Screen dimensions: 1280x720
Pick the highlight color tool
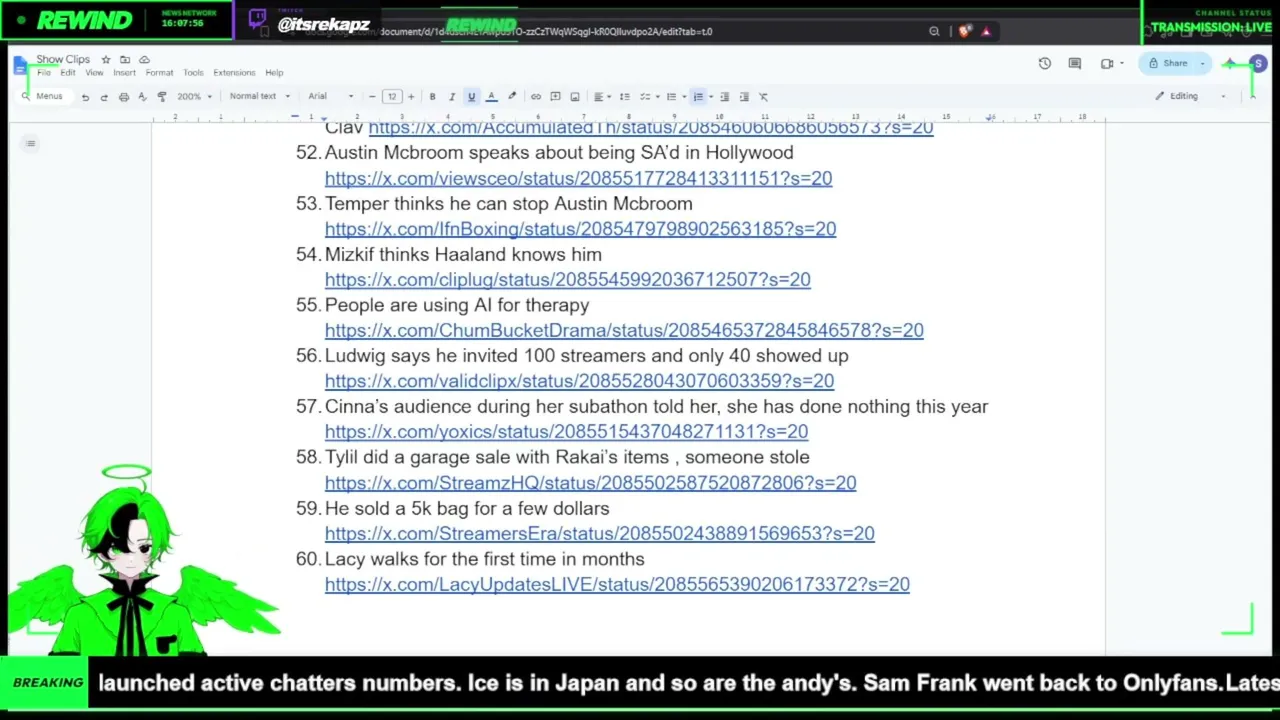[x=512, y=97]
